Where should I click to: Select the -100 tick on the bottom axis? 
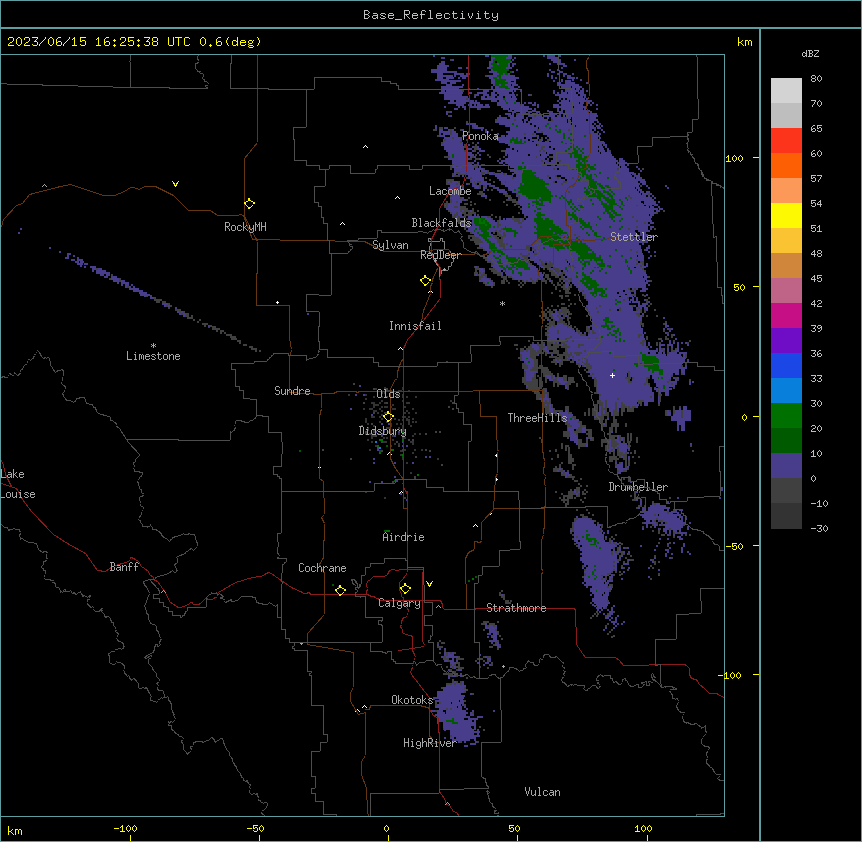[125, 828]
